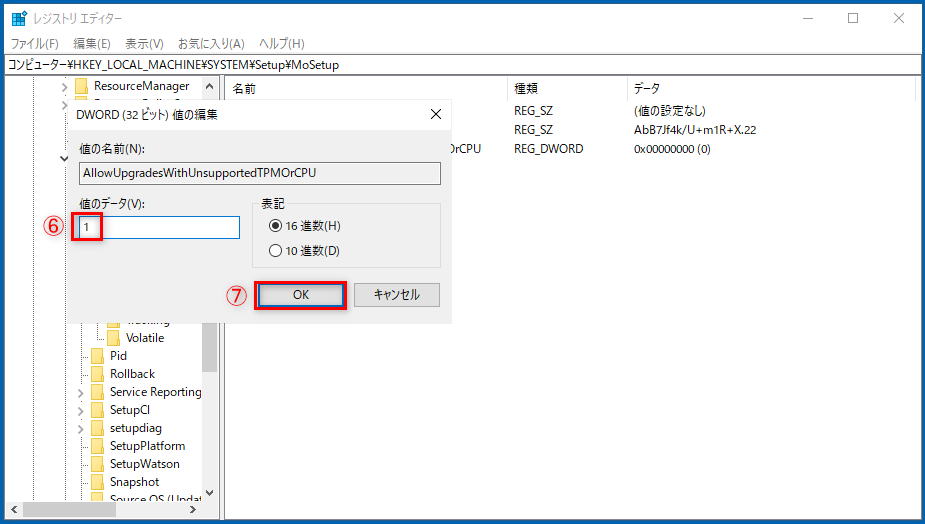The image size is (925, 524).
Task: Select Rollback tree item
Action: coord(132,374)
